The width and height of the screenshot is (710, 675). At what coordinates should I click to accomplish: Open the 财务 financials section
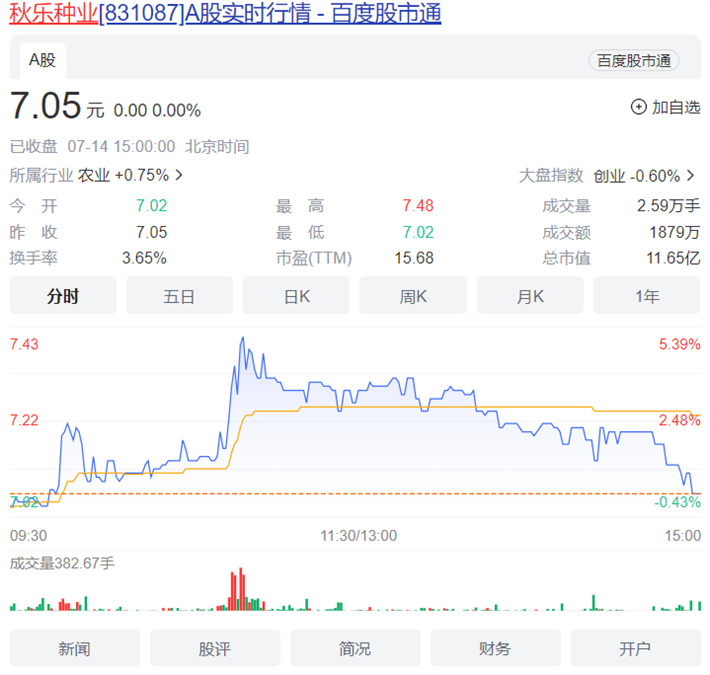(x=495, y=649)
